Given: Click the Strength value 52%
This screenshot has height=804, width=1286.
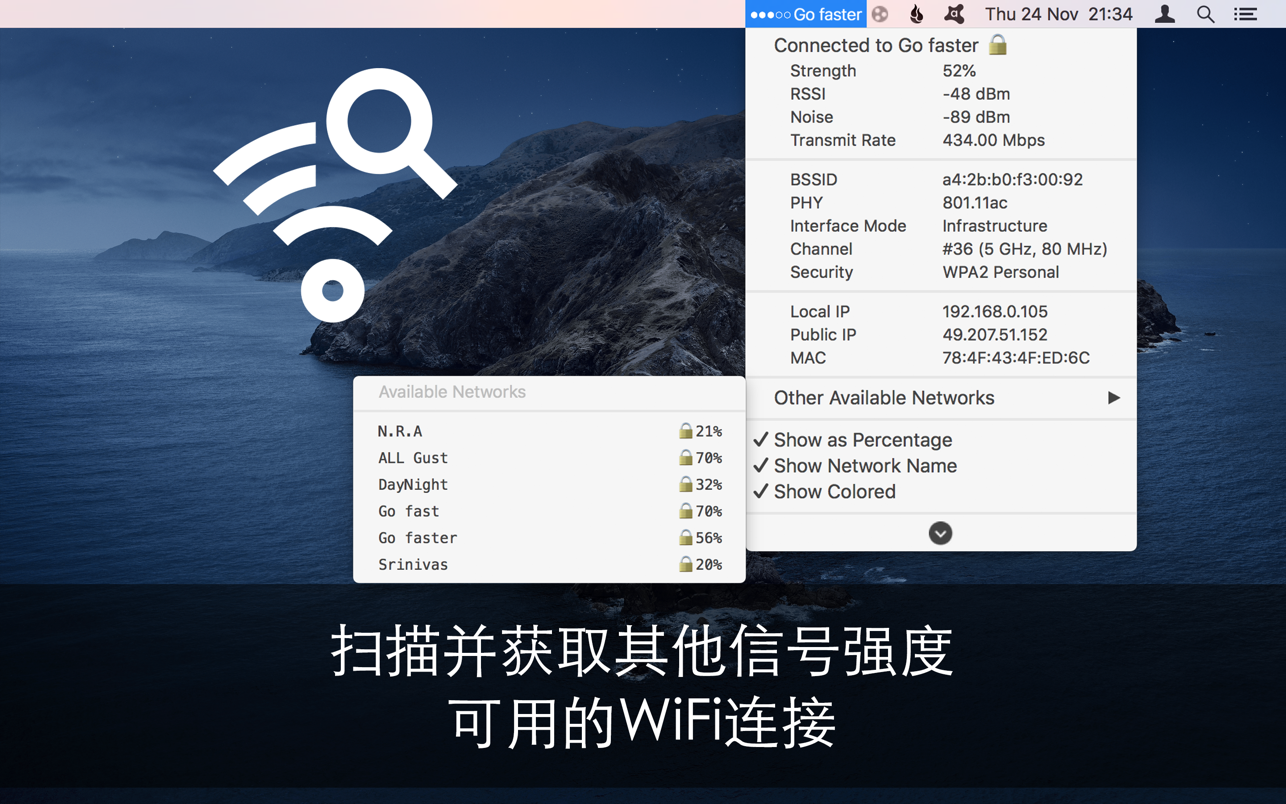Looking at the screenshot, I should point(959,71).
